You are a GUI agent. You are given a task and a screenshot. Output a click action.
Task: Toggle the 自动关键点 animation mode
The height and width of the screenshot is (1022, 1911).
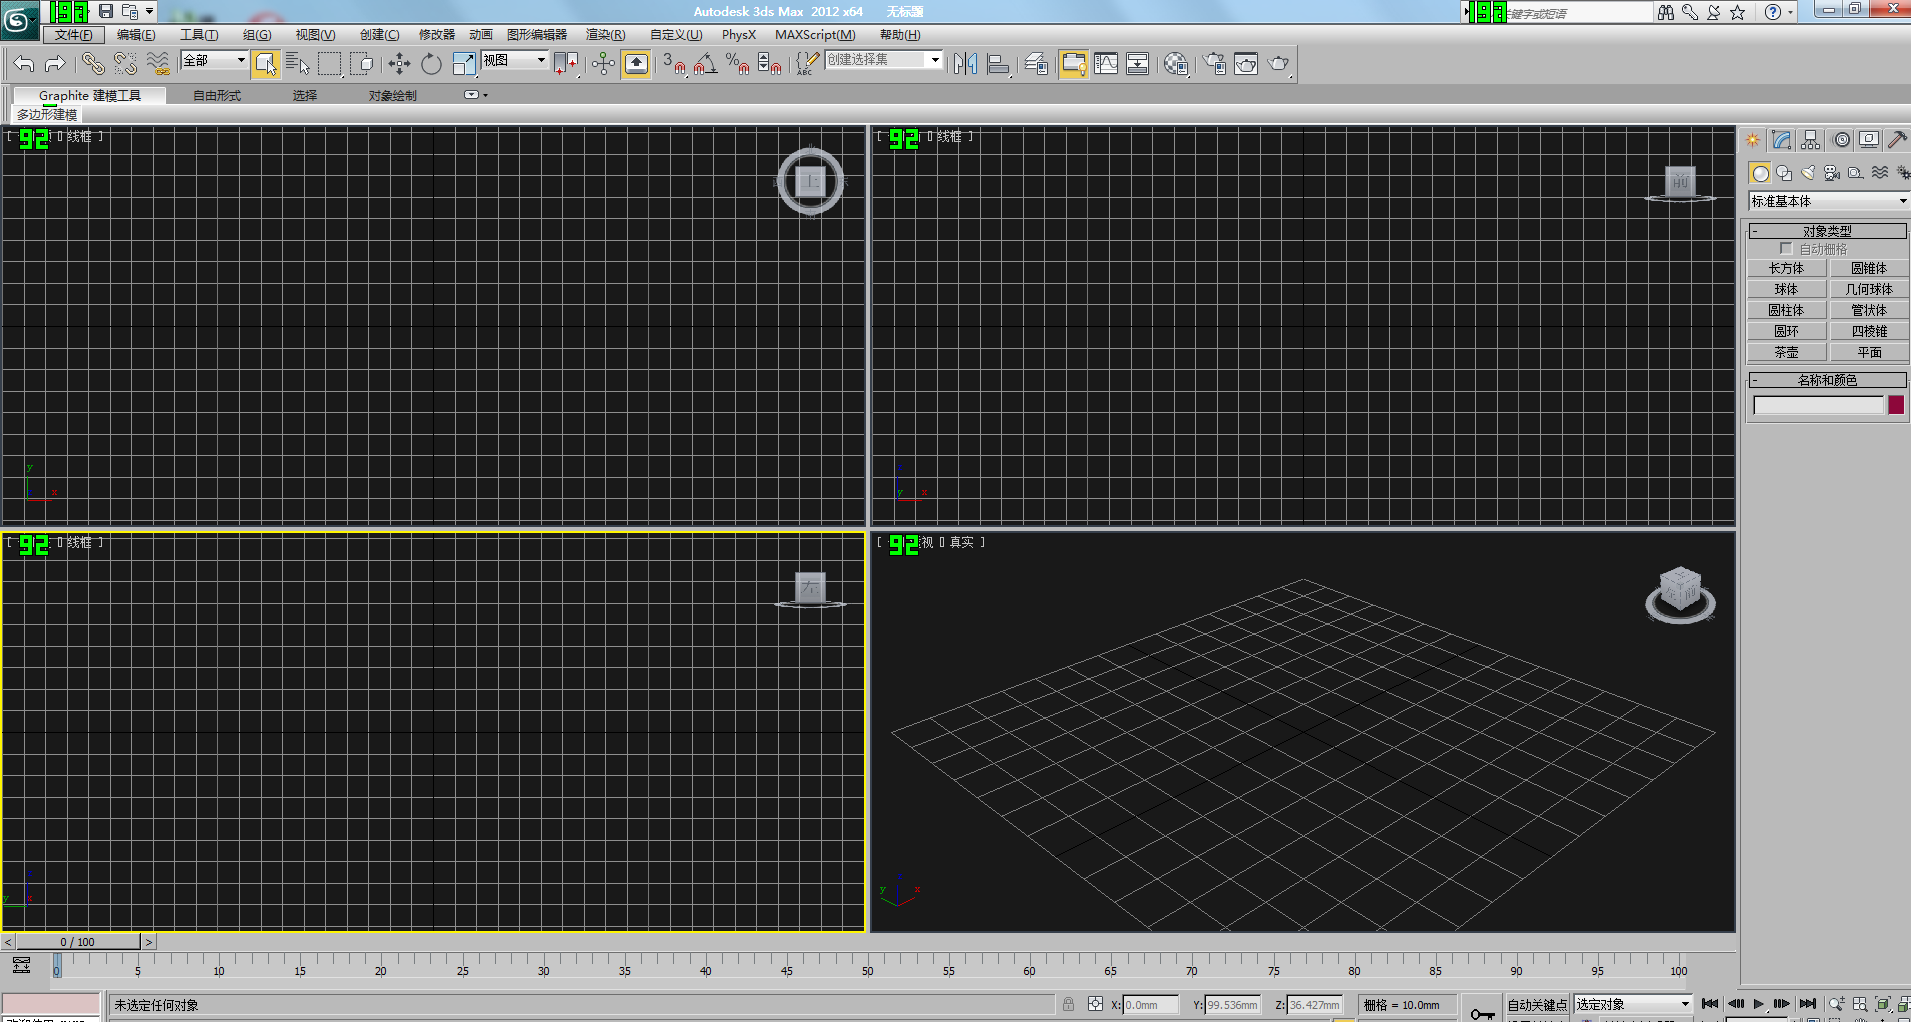pyautogui.click(x=1539, y=1004)
